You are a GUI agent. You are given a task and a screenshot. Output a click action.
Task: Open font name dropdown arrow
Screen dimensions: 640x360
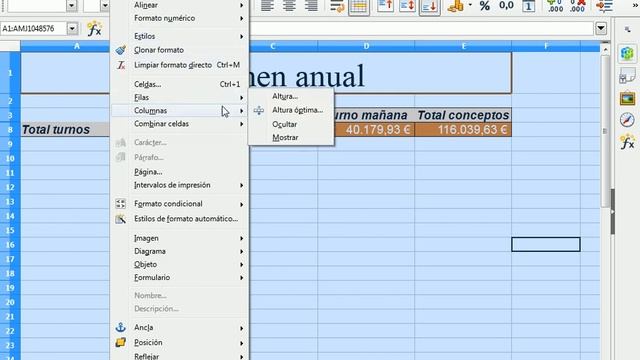click(72, 6)
